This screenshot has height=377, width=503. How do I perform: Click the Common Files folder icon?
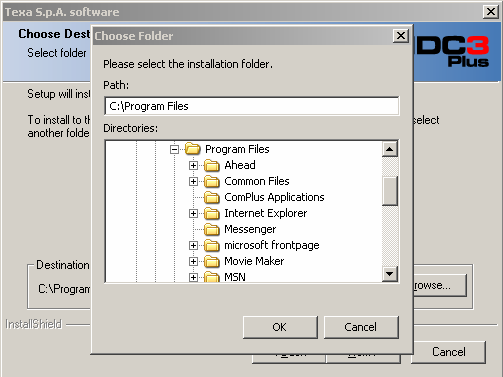click(x=212, y=181)
